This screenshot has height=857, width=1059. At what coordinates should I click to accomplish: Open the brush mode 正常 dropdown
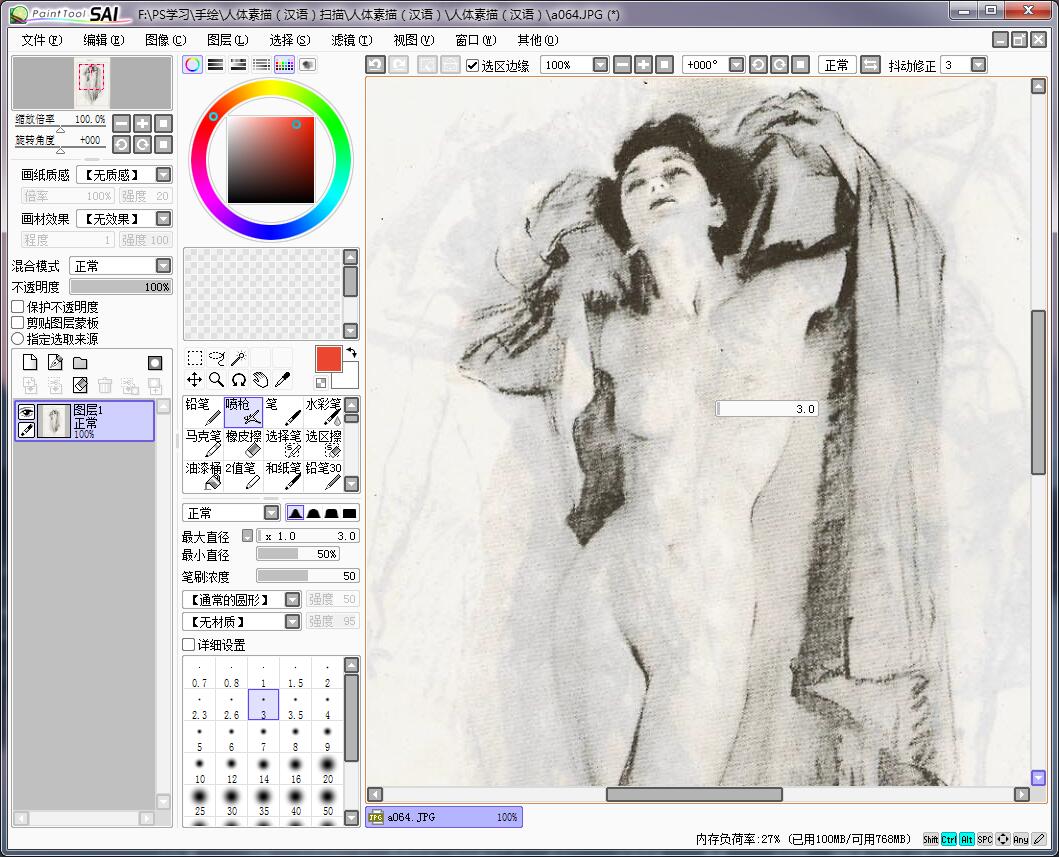[272, 513]
